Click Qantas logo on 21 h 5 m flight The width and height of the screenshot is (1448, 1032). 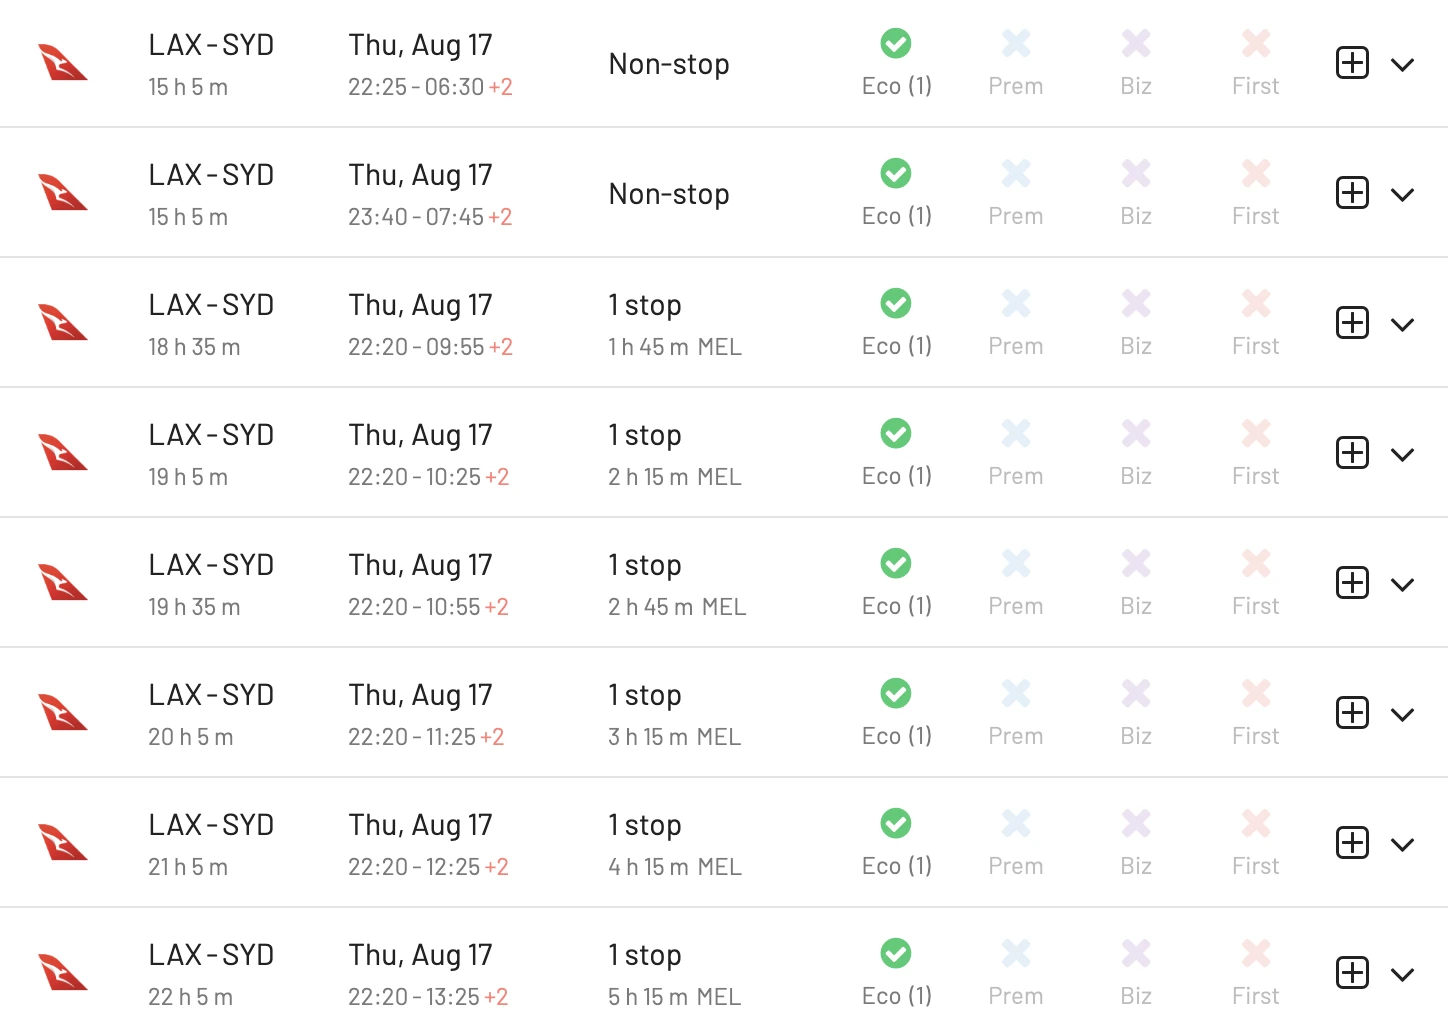62,842
